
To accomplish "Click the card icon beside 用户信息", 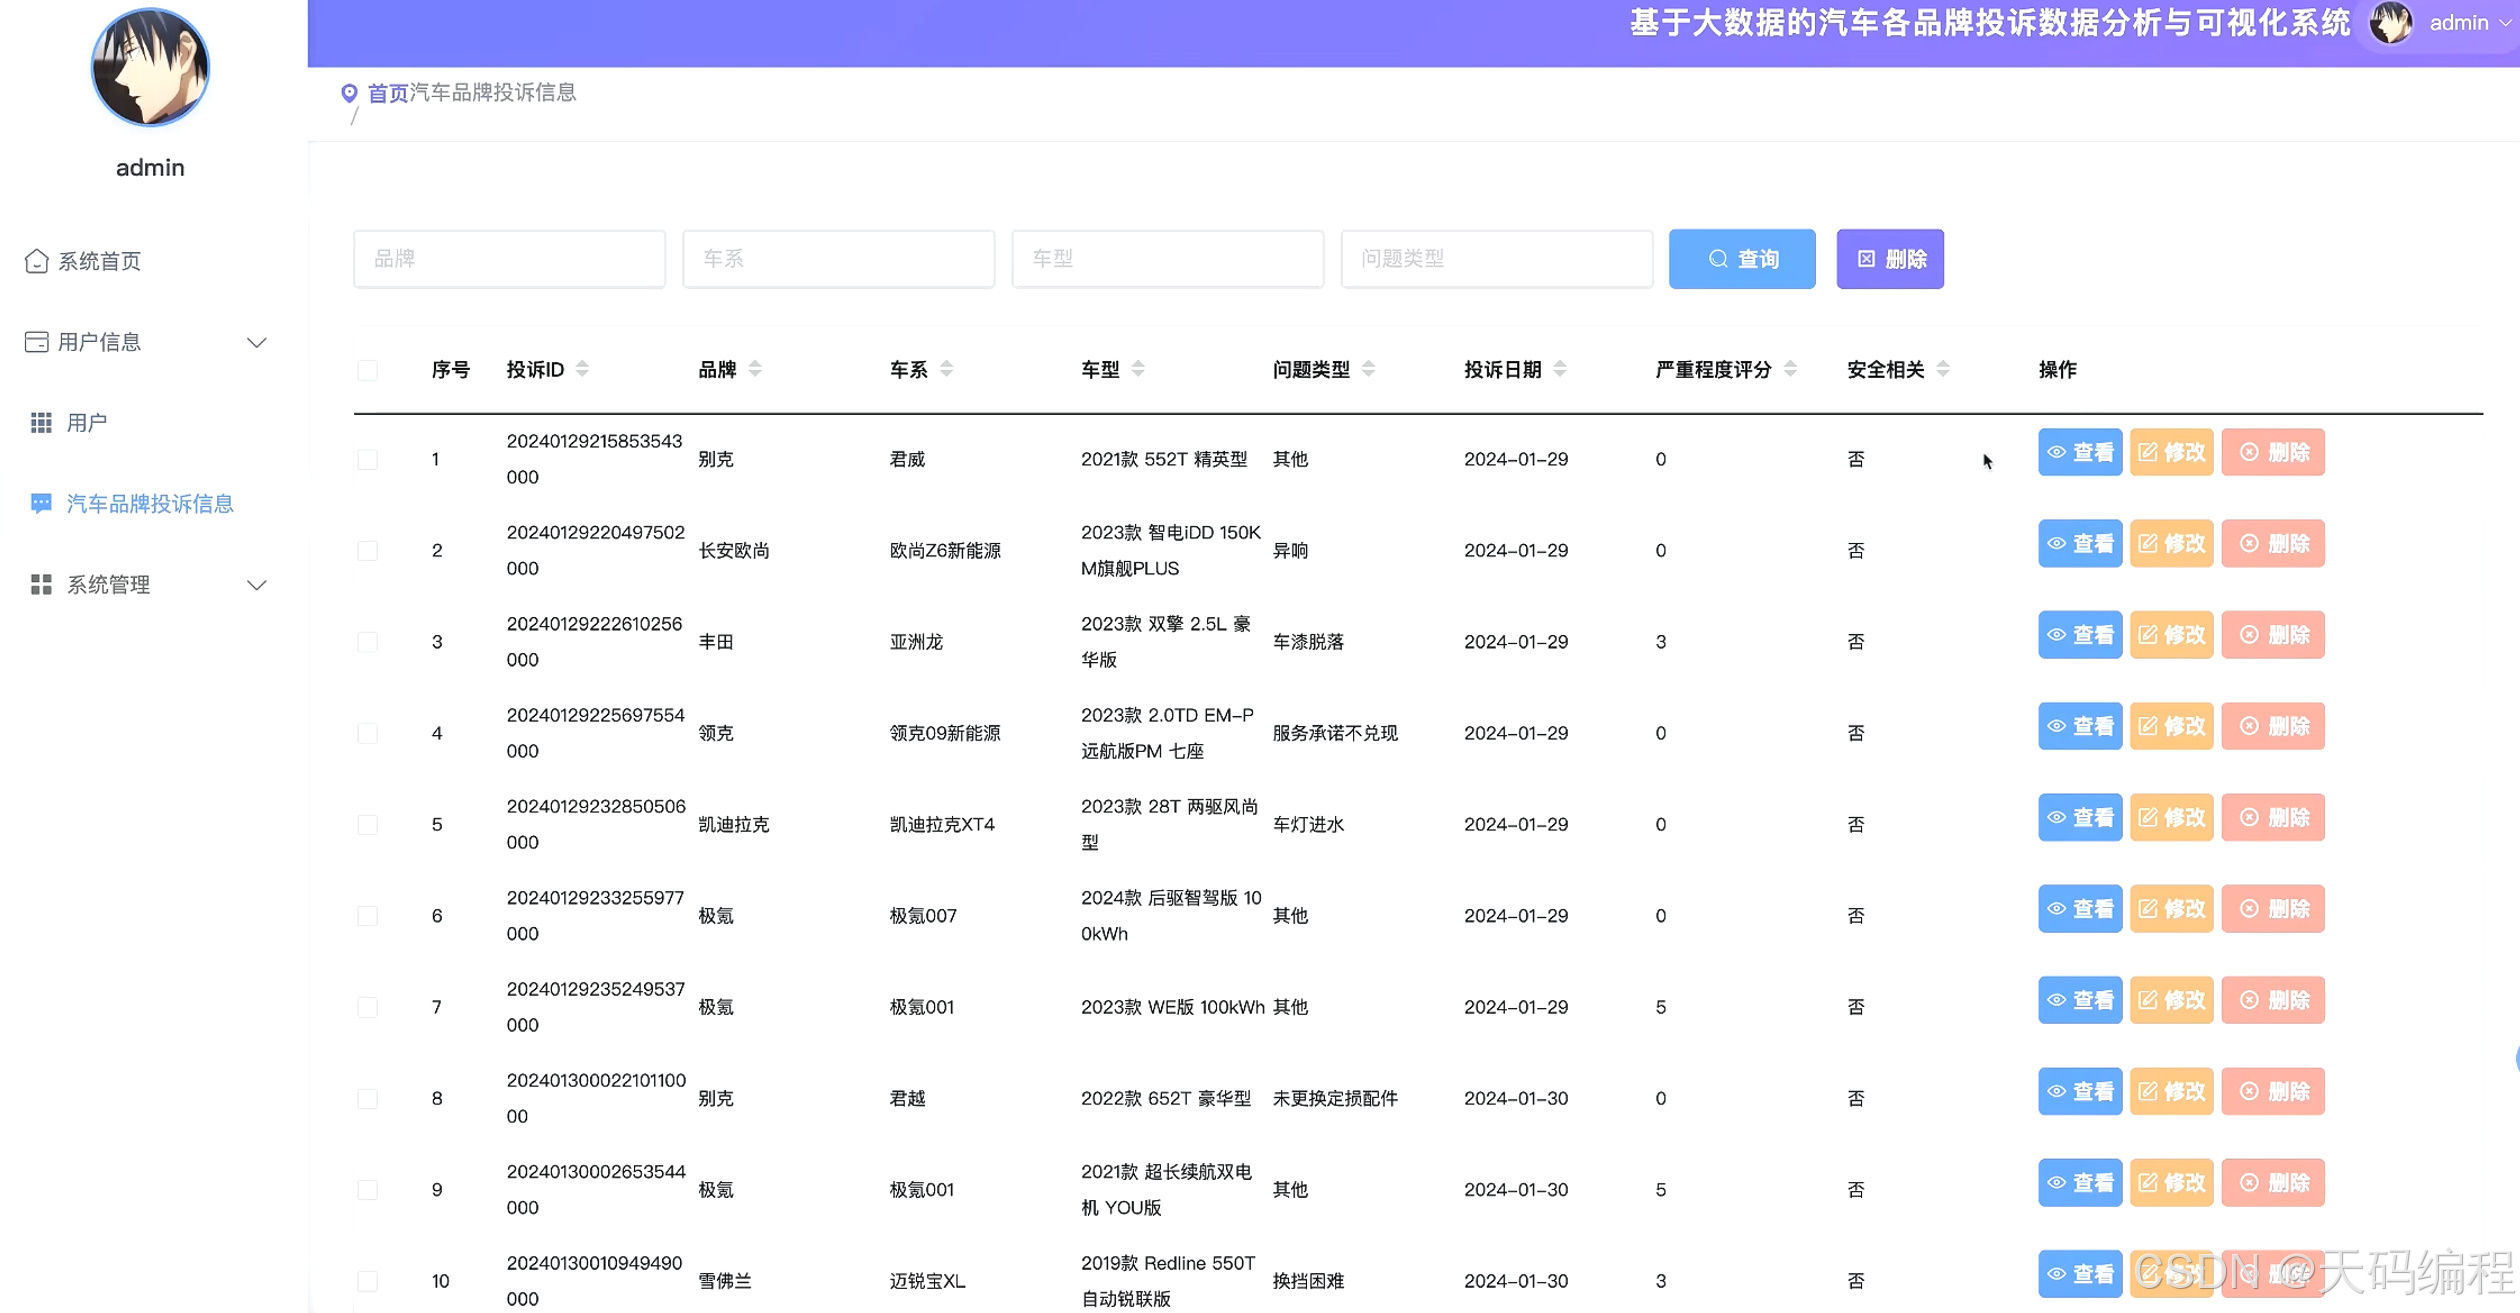I will point(36,342).
